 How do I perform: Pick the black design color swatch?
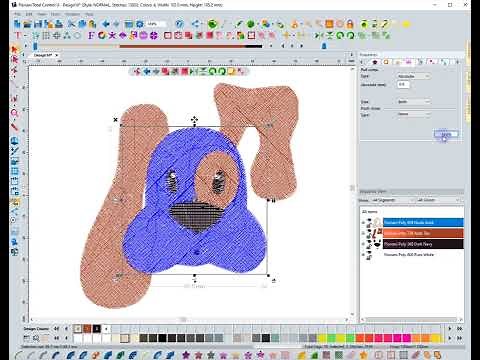97,329
